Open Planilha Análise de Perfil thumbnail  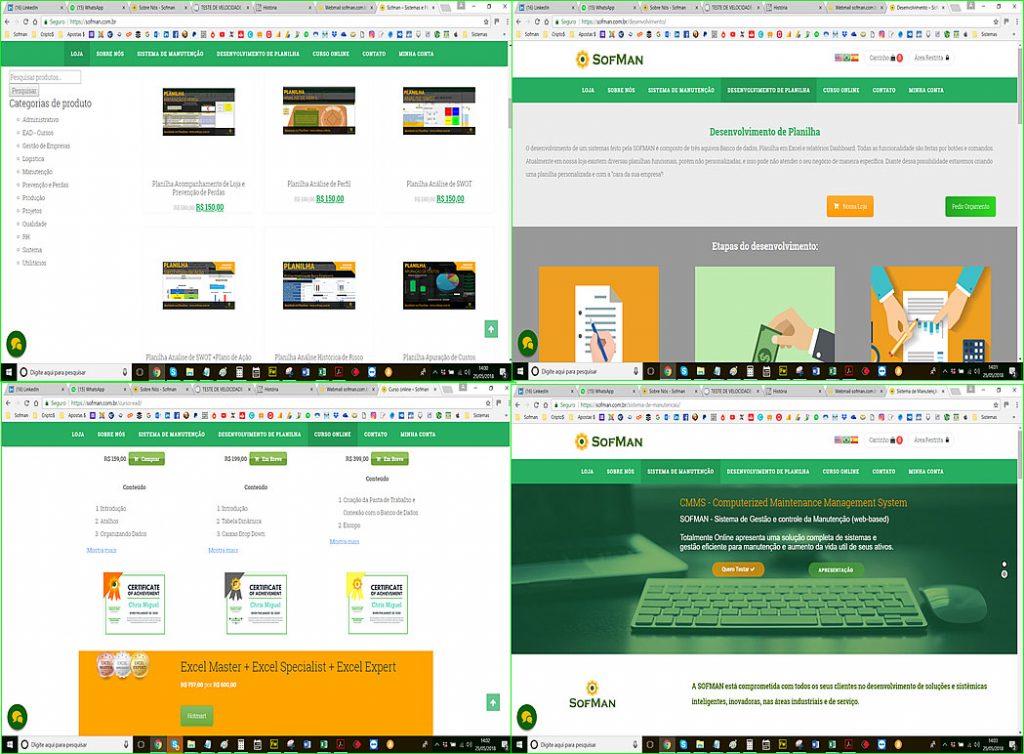click(319, 111)
